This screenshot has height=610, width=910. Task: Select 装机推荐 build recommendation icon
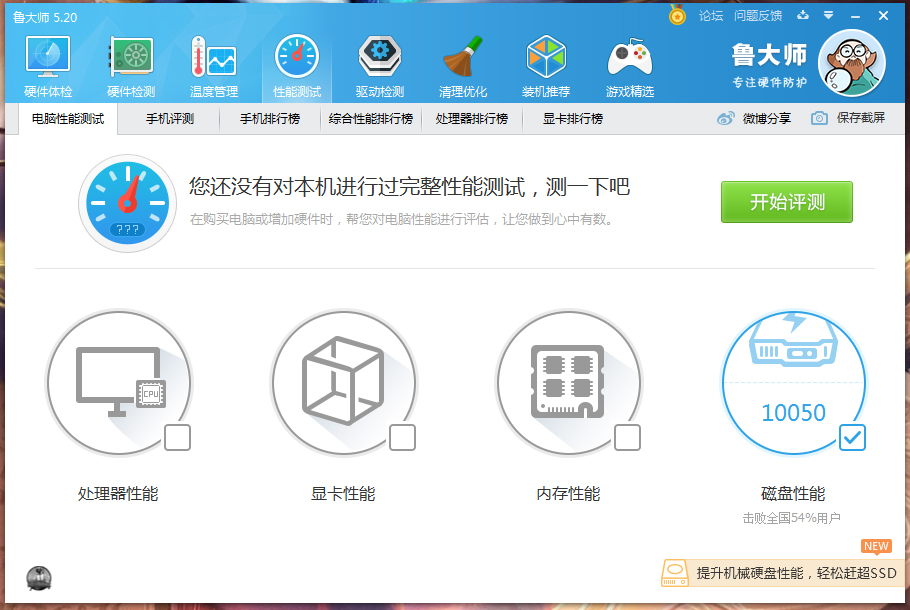546,60
